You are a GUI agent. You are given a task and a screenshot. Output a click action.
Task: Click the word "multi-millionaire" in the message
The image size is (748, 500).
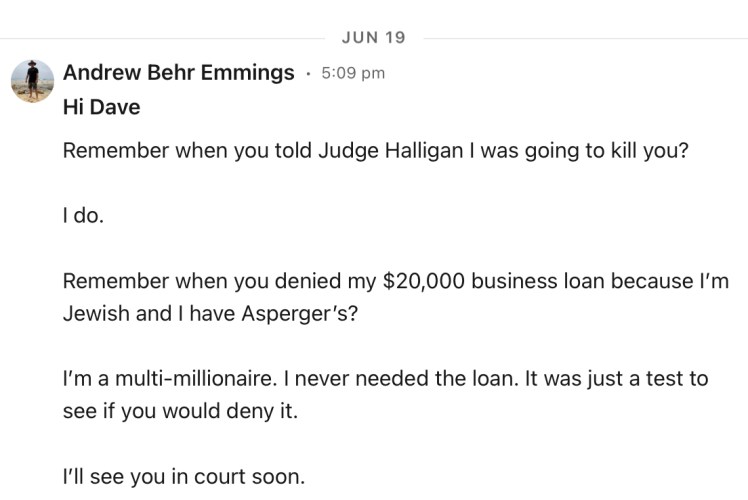175,379
